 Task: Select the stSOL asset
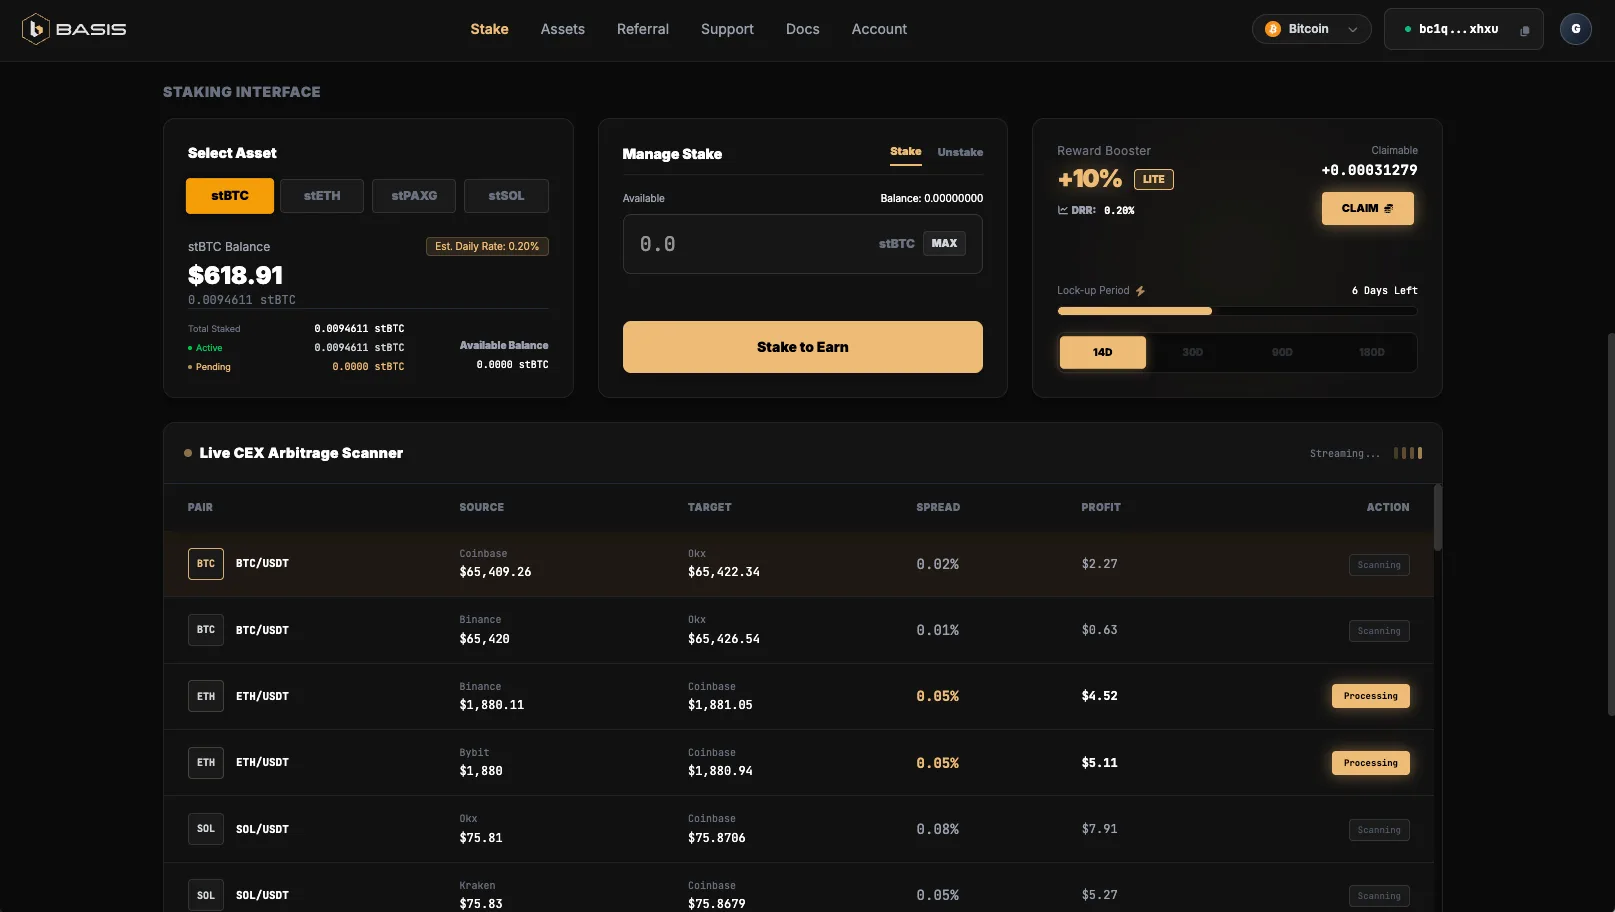tap(506, 196)
